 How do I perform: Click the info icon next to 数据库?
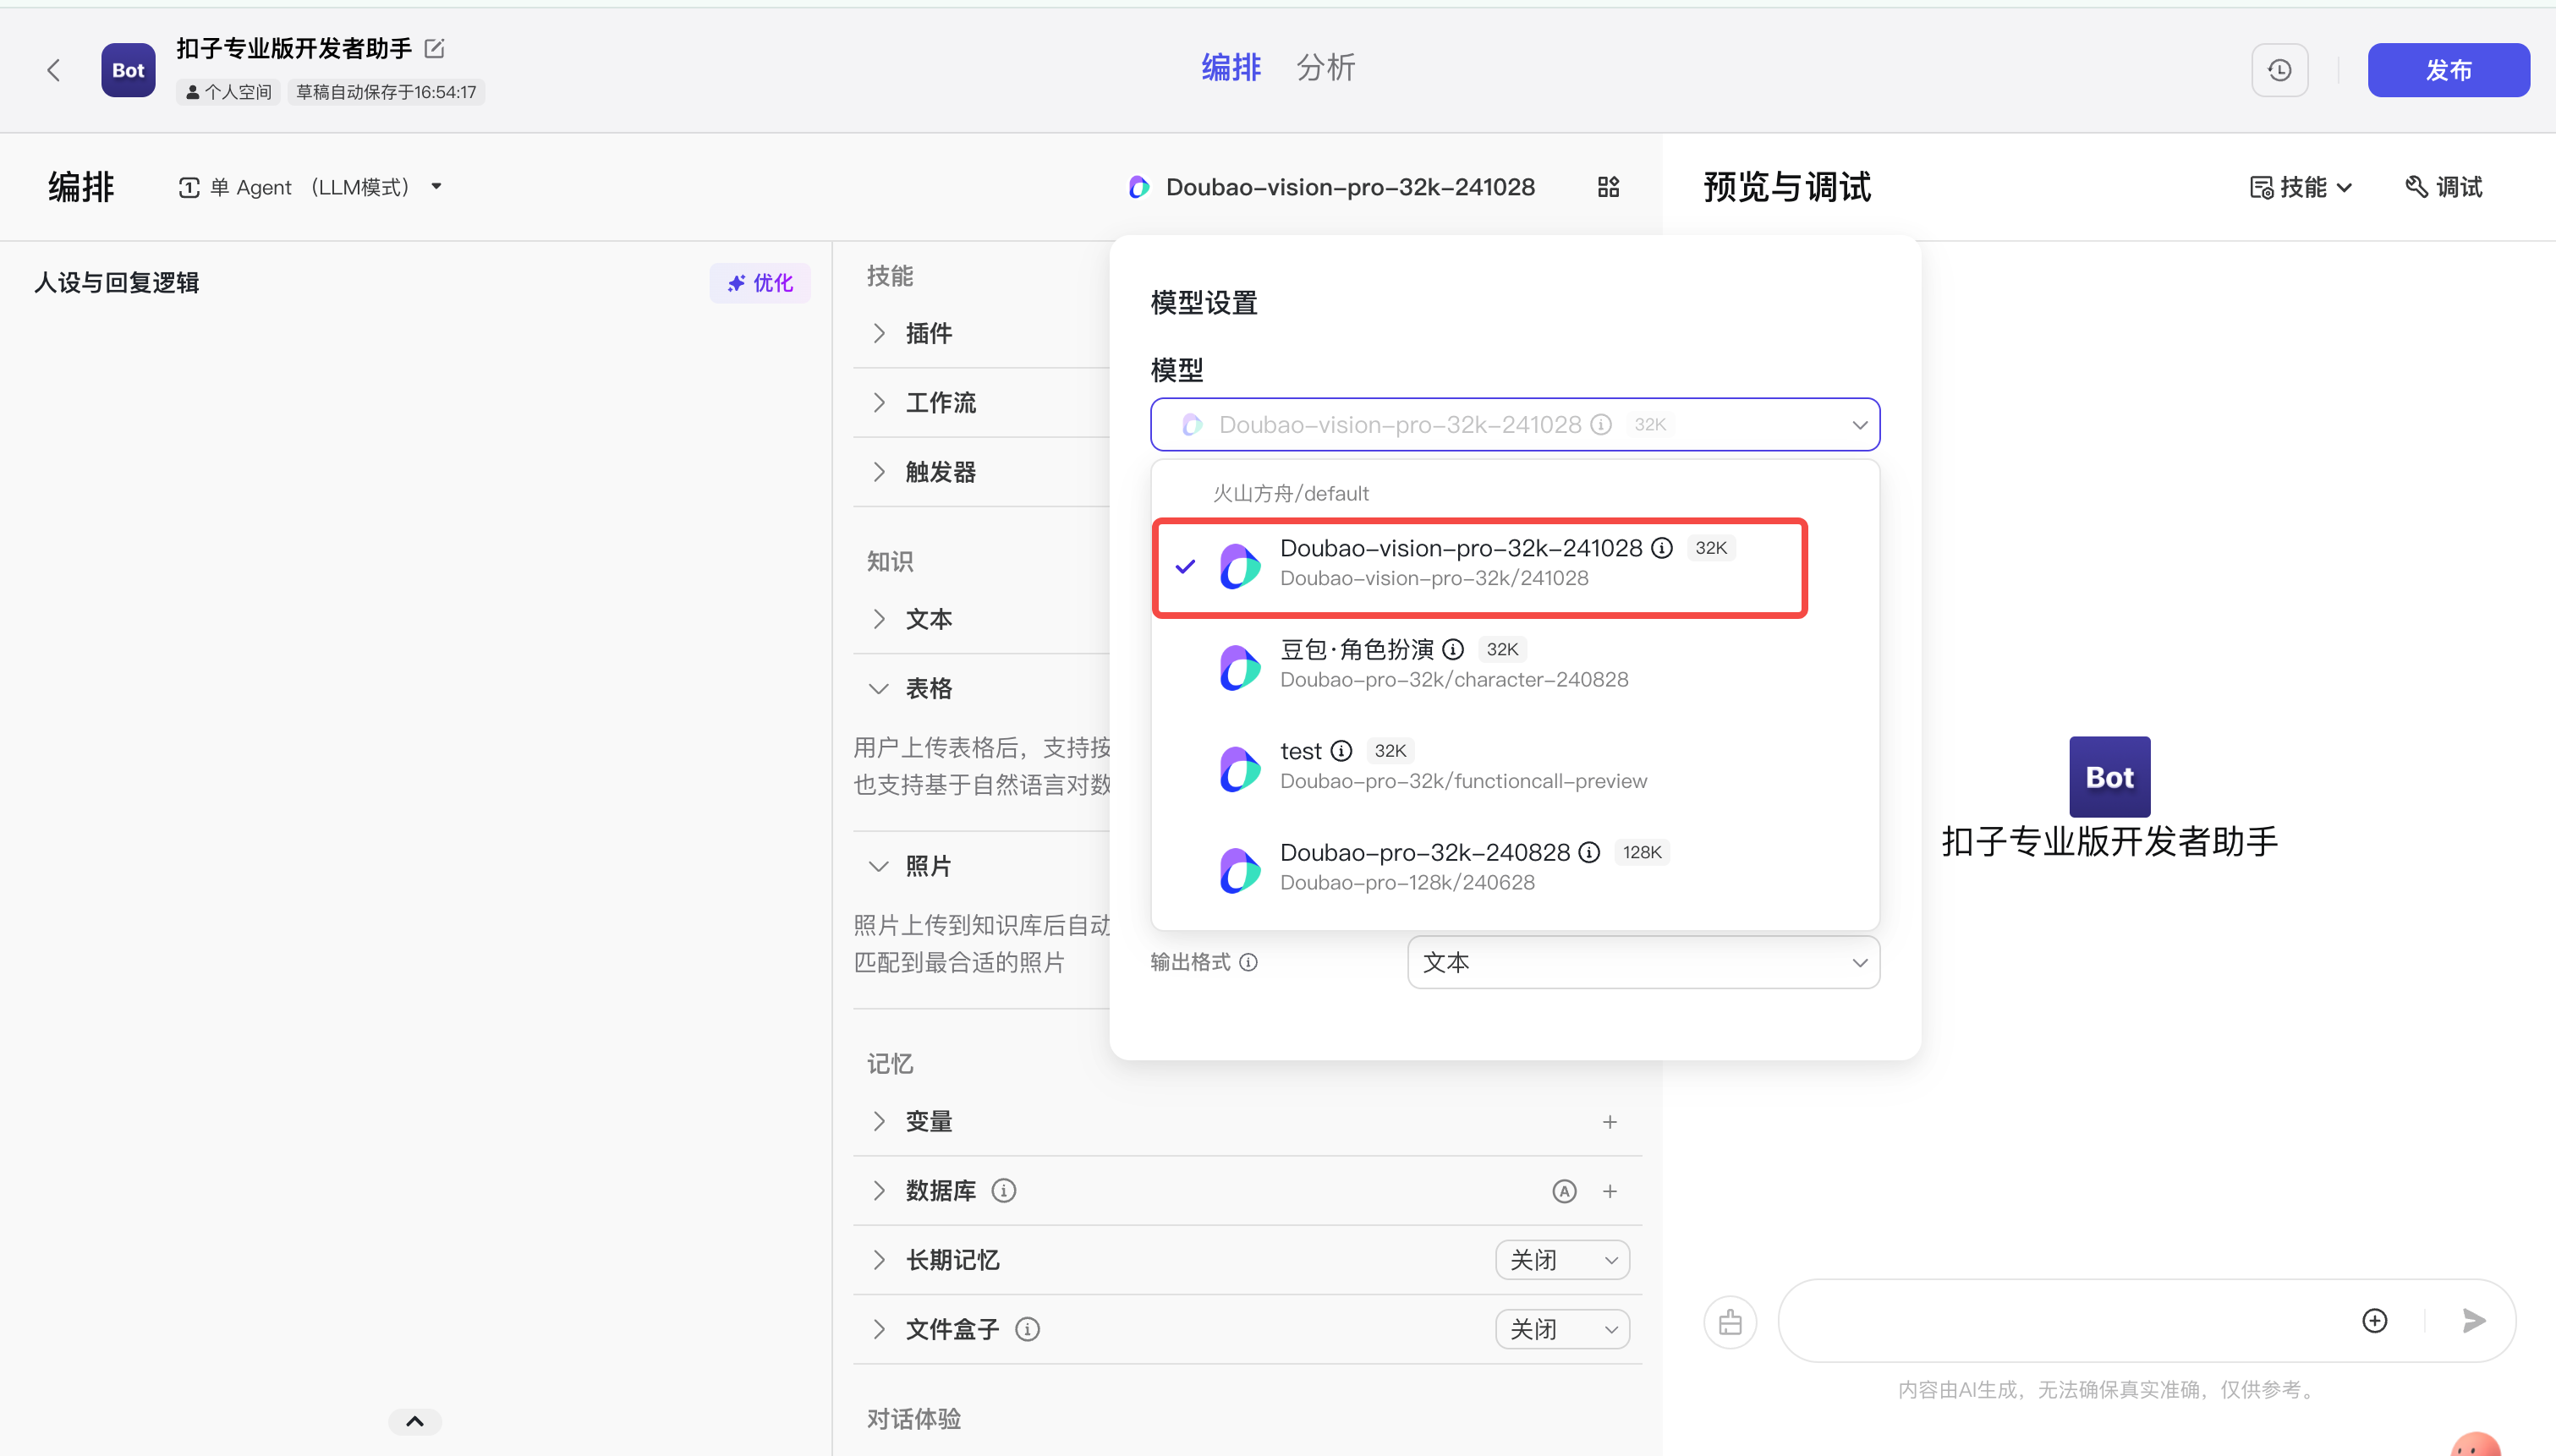point(1003,1190)
